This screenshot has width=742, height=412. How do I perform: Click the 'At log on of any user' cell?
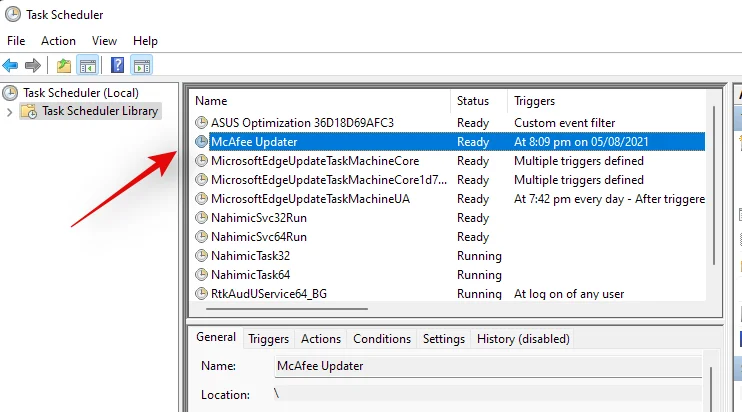point(569,294)
